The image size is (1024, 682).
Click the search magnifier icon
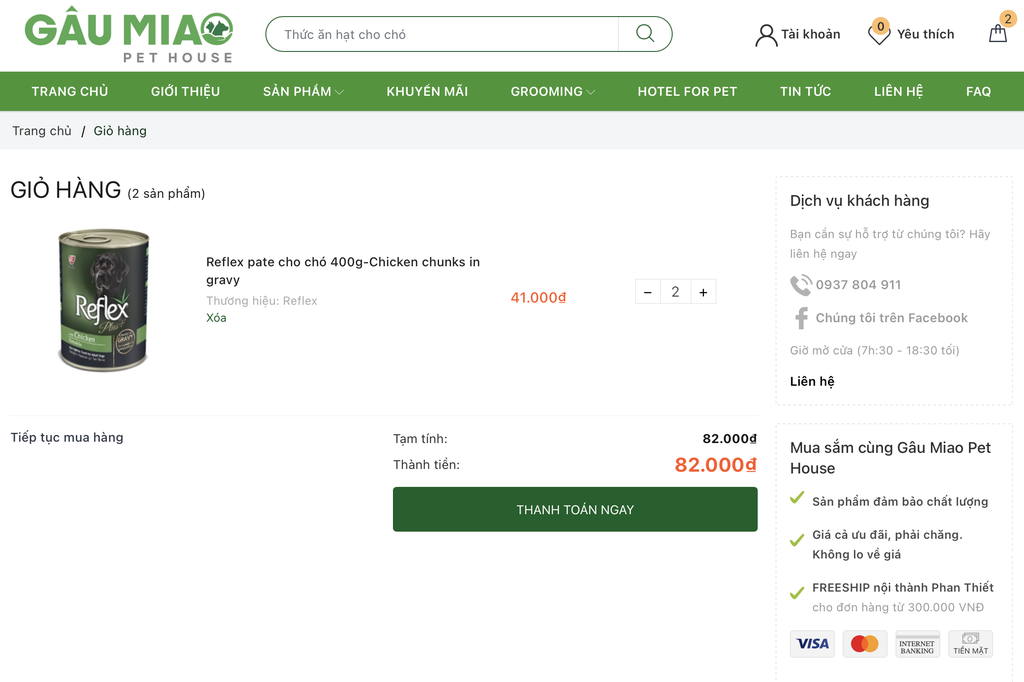pyautogui.click(x=645, y=33)
